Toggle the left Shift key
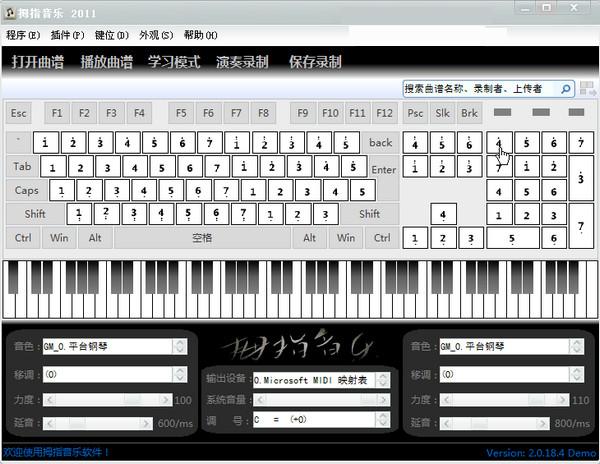The image size is (600, 464). point(35,214)
